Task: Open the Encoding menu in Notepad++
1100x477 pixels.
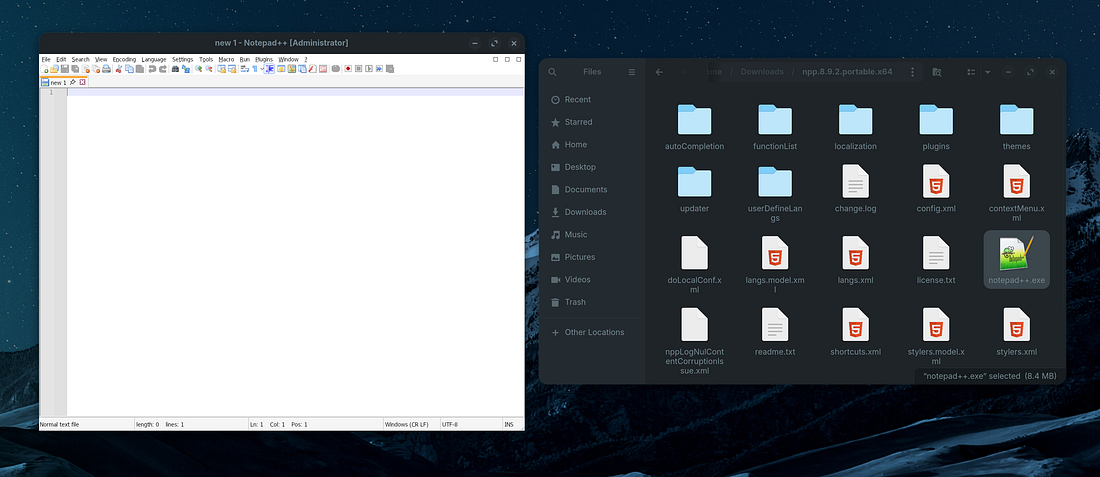Action: pos(124,60)
